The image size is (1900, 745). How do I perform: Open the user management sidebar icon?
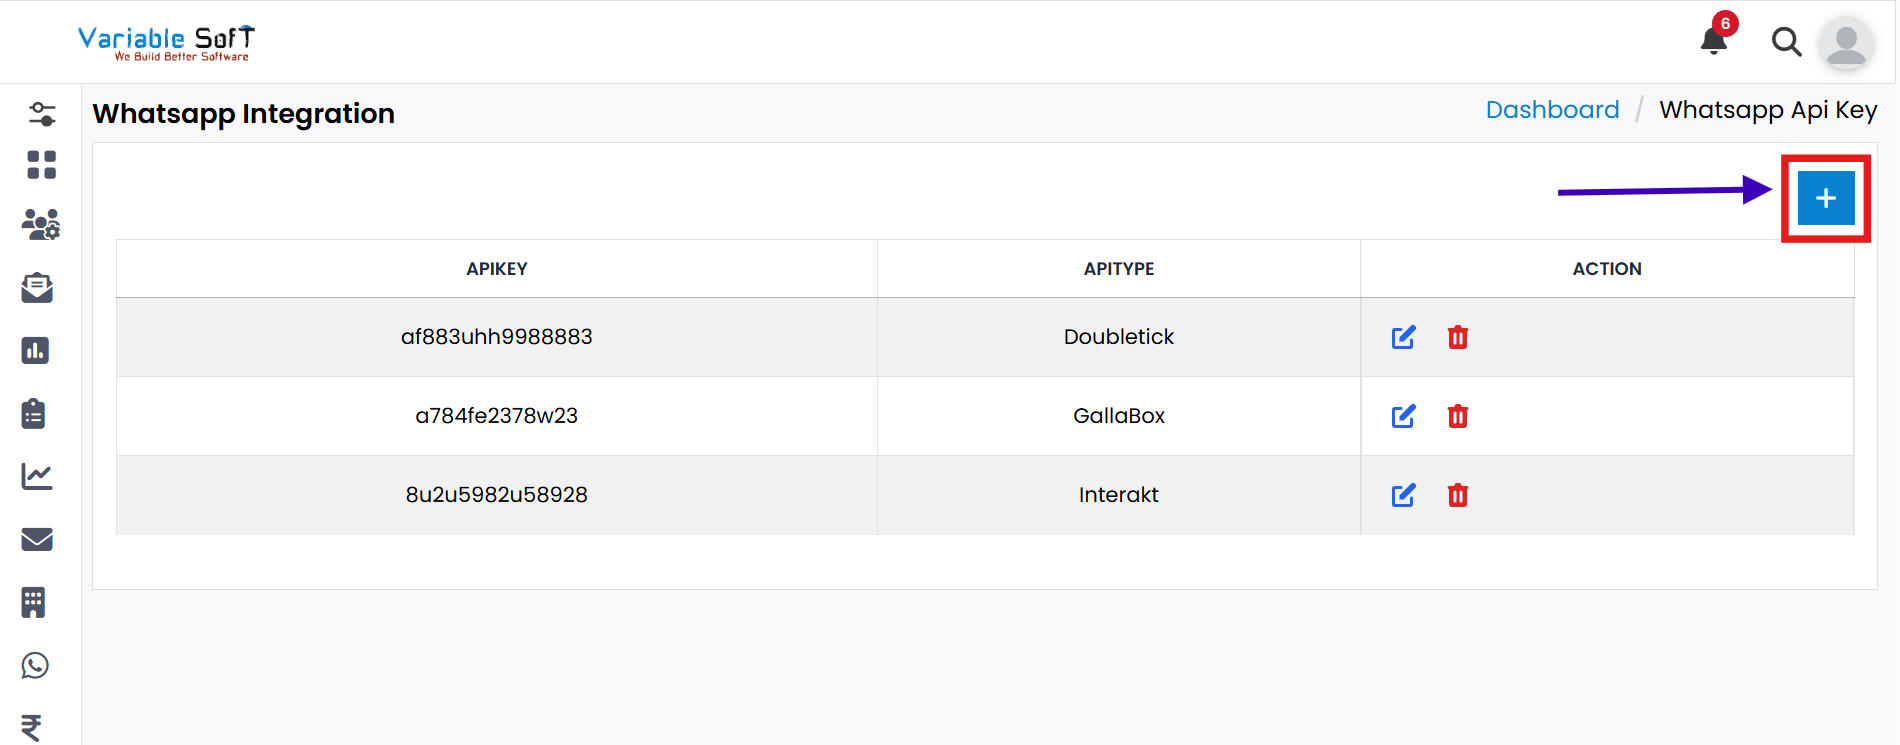40,224
